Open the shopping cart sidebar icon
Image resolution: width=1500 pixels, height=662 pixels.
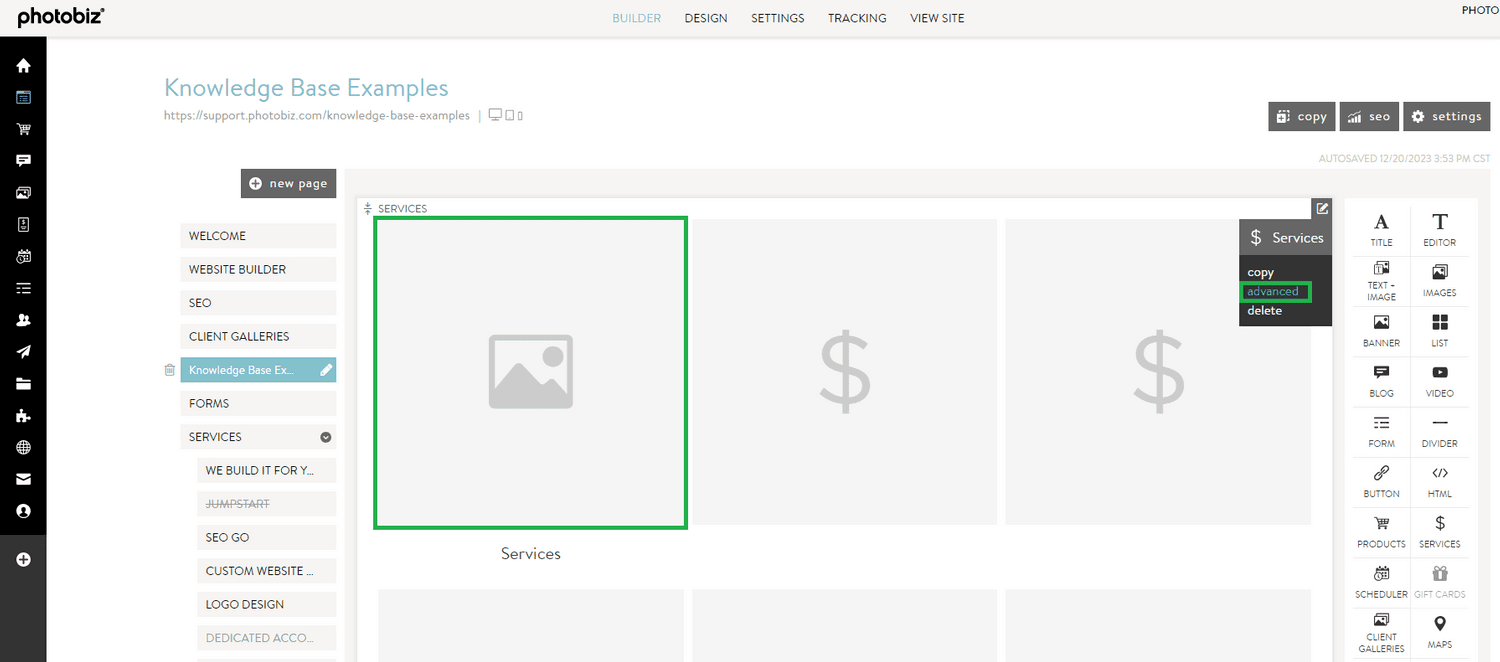[23, 129]
